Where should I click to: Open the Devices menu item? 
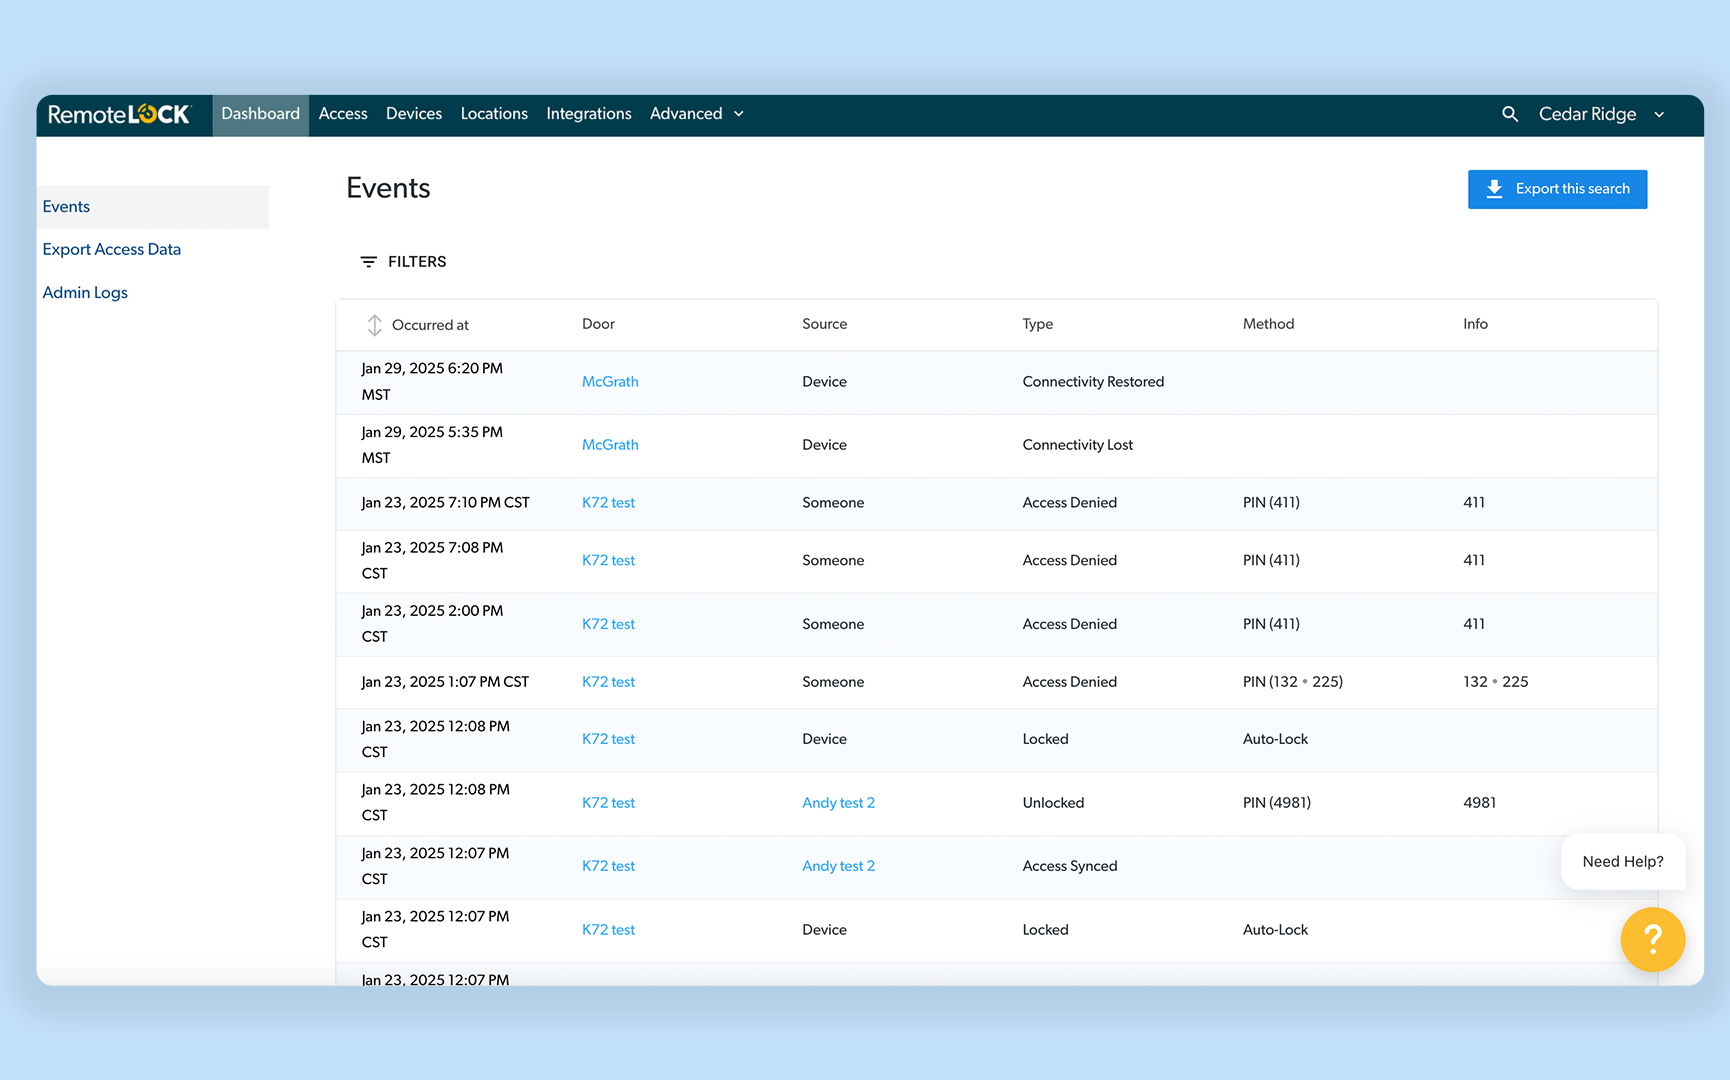[x=413, y=114]
